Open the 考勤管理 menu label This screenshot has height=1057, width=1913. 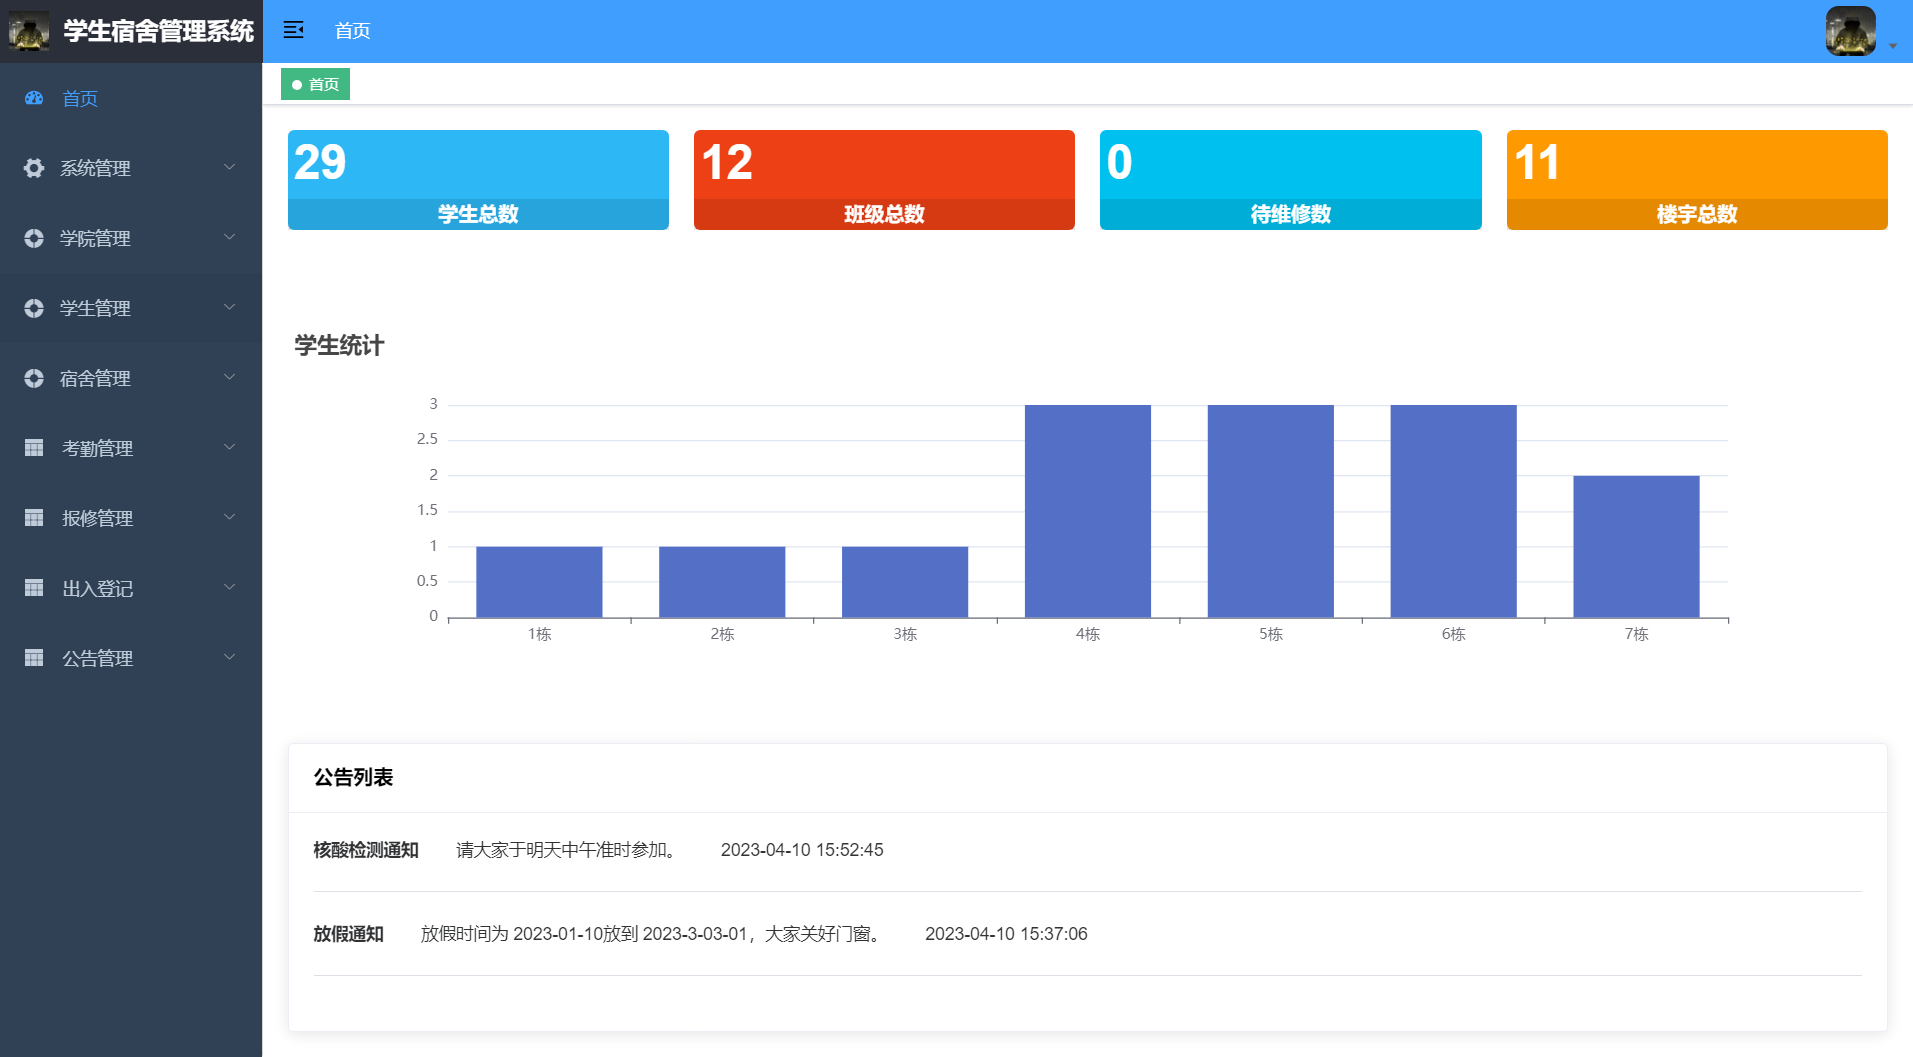(97, 448)
